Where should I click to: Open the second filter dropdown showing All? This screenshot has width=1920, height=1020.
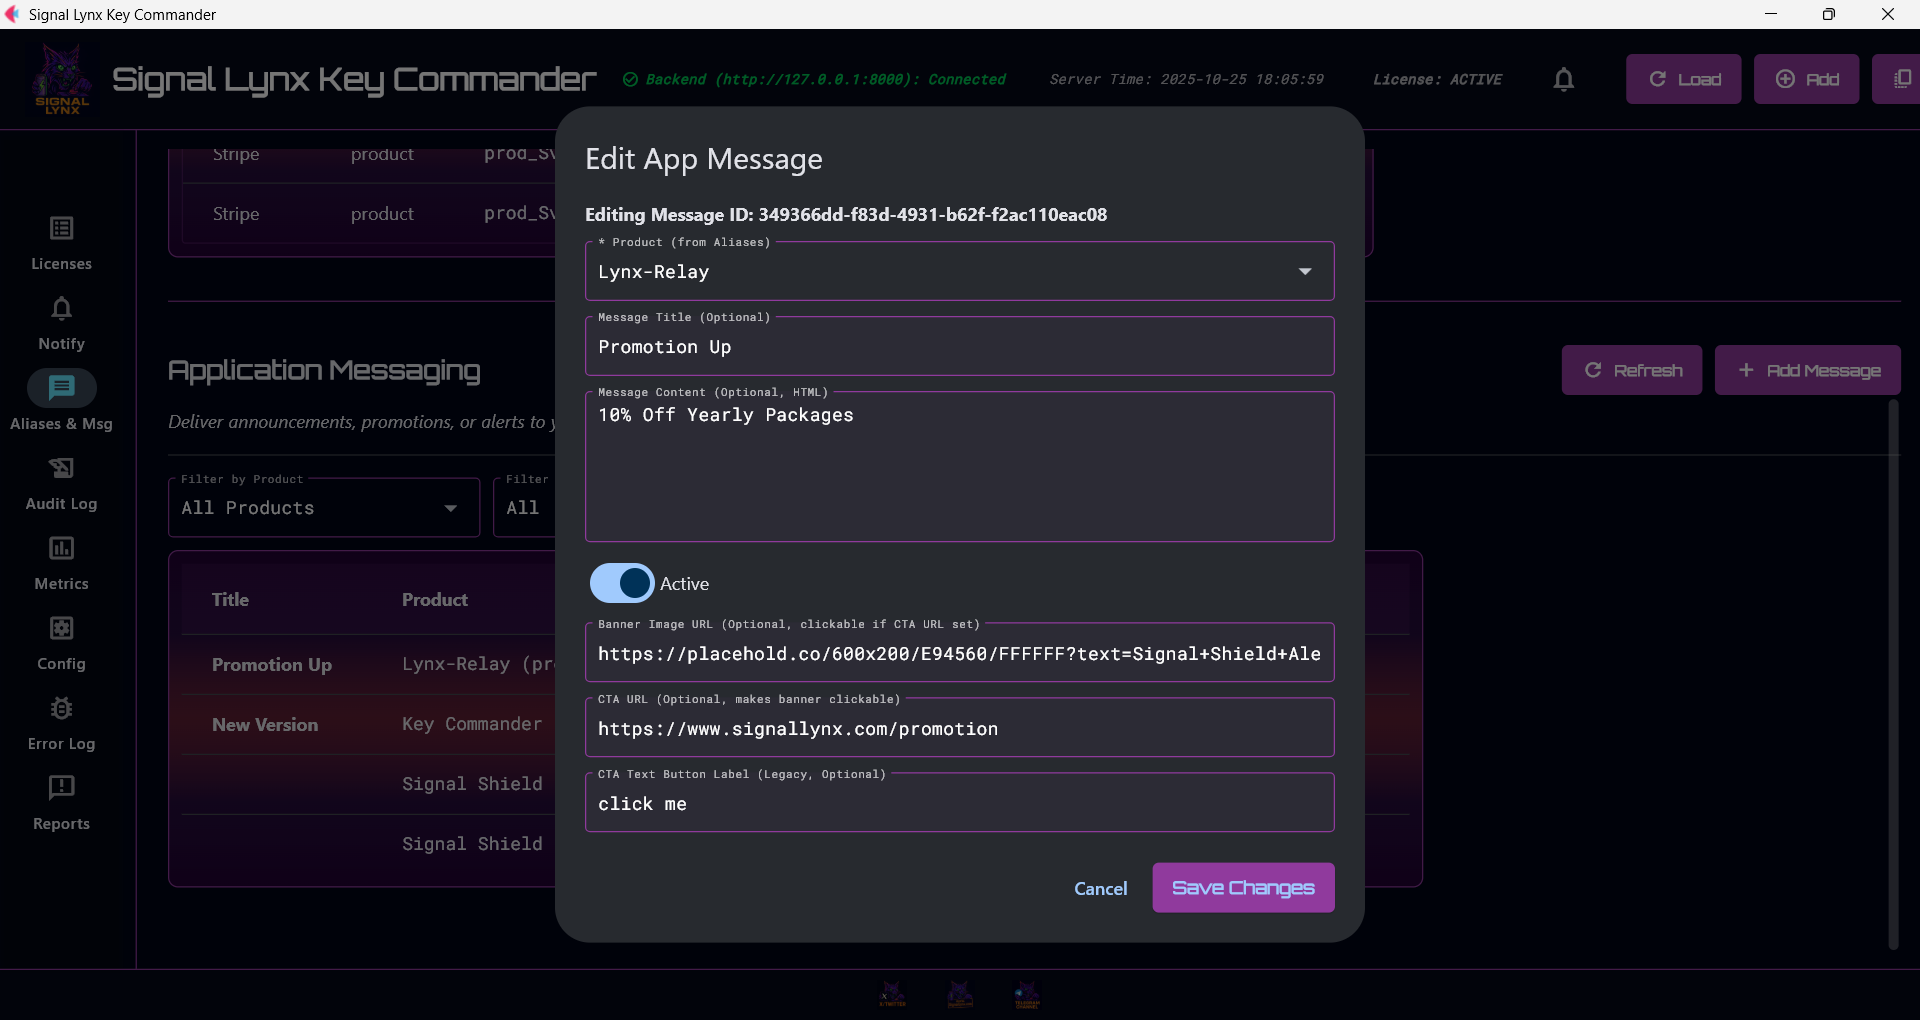click(x=524, y=507)
